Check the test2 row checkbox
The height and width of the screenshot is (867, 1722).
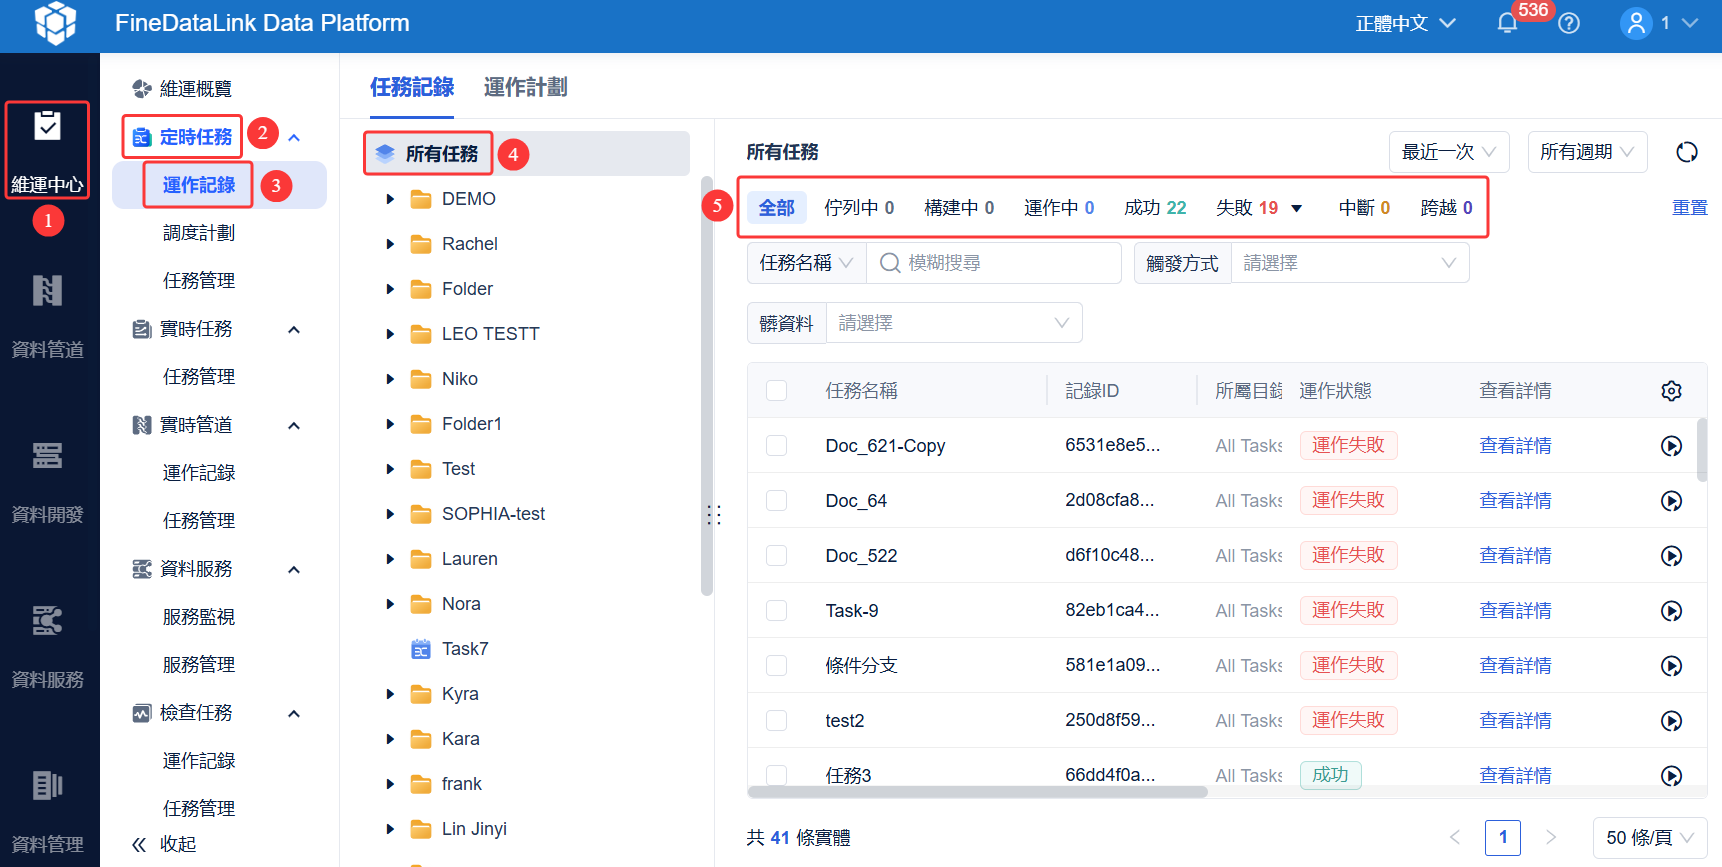click(776, 720)
